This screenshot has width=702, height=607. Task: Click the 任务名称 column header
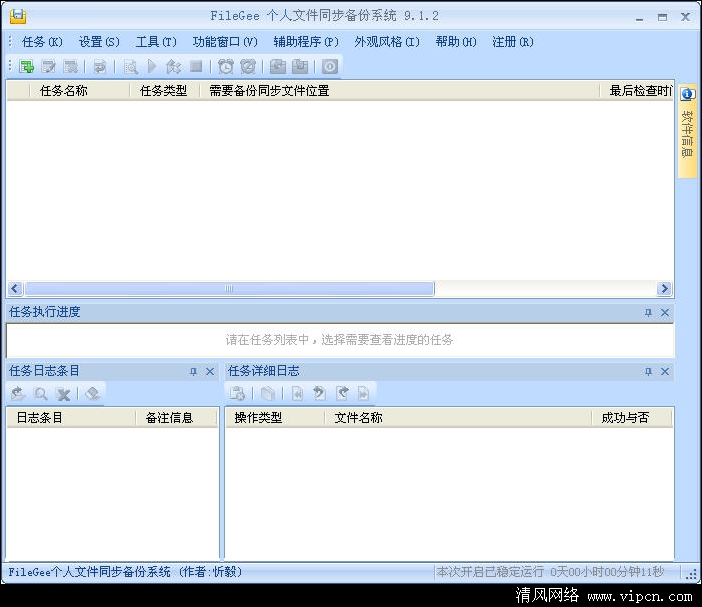(x=64, y=91)
